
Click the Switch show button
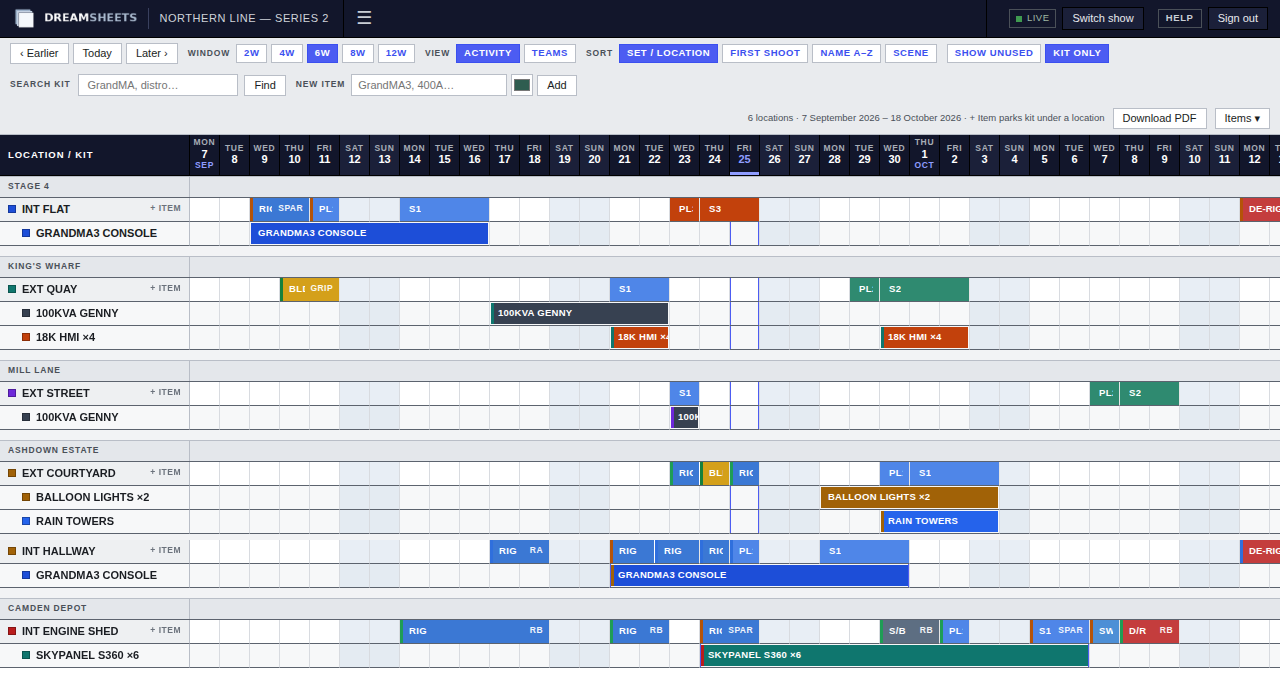pyautogui.click(x=1103, y=18)
